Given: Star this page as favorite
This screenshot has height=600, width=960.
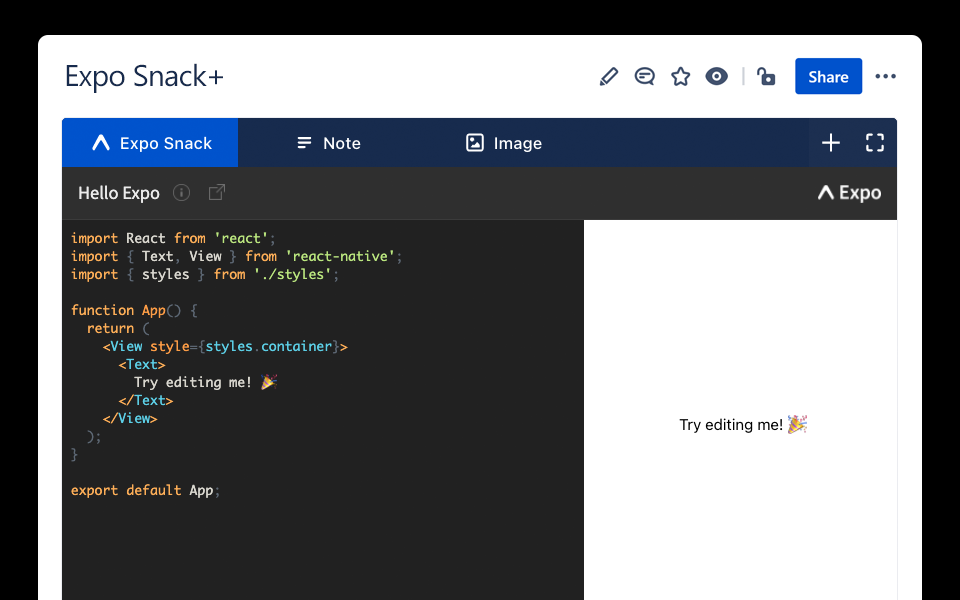Looking at the screenshot, I should (681, 77).
